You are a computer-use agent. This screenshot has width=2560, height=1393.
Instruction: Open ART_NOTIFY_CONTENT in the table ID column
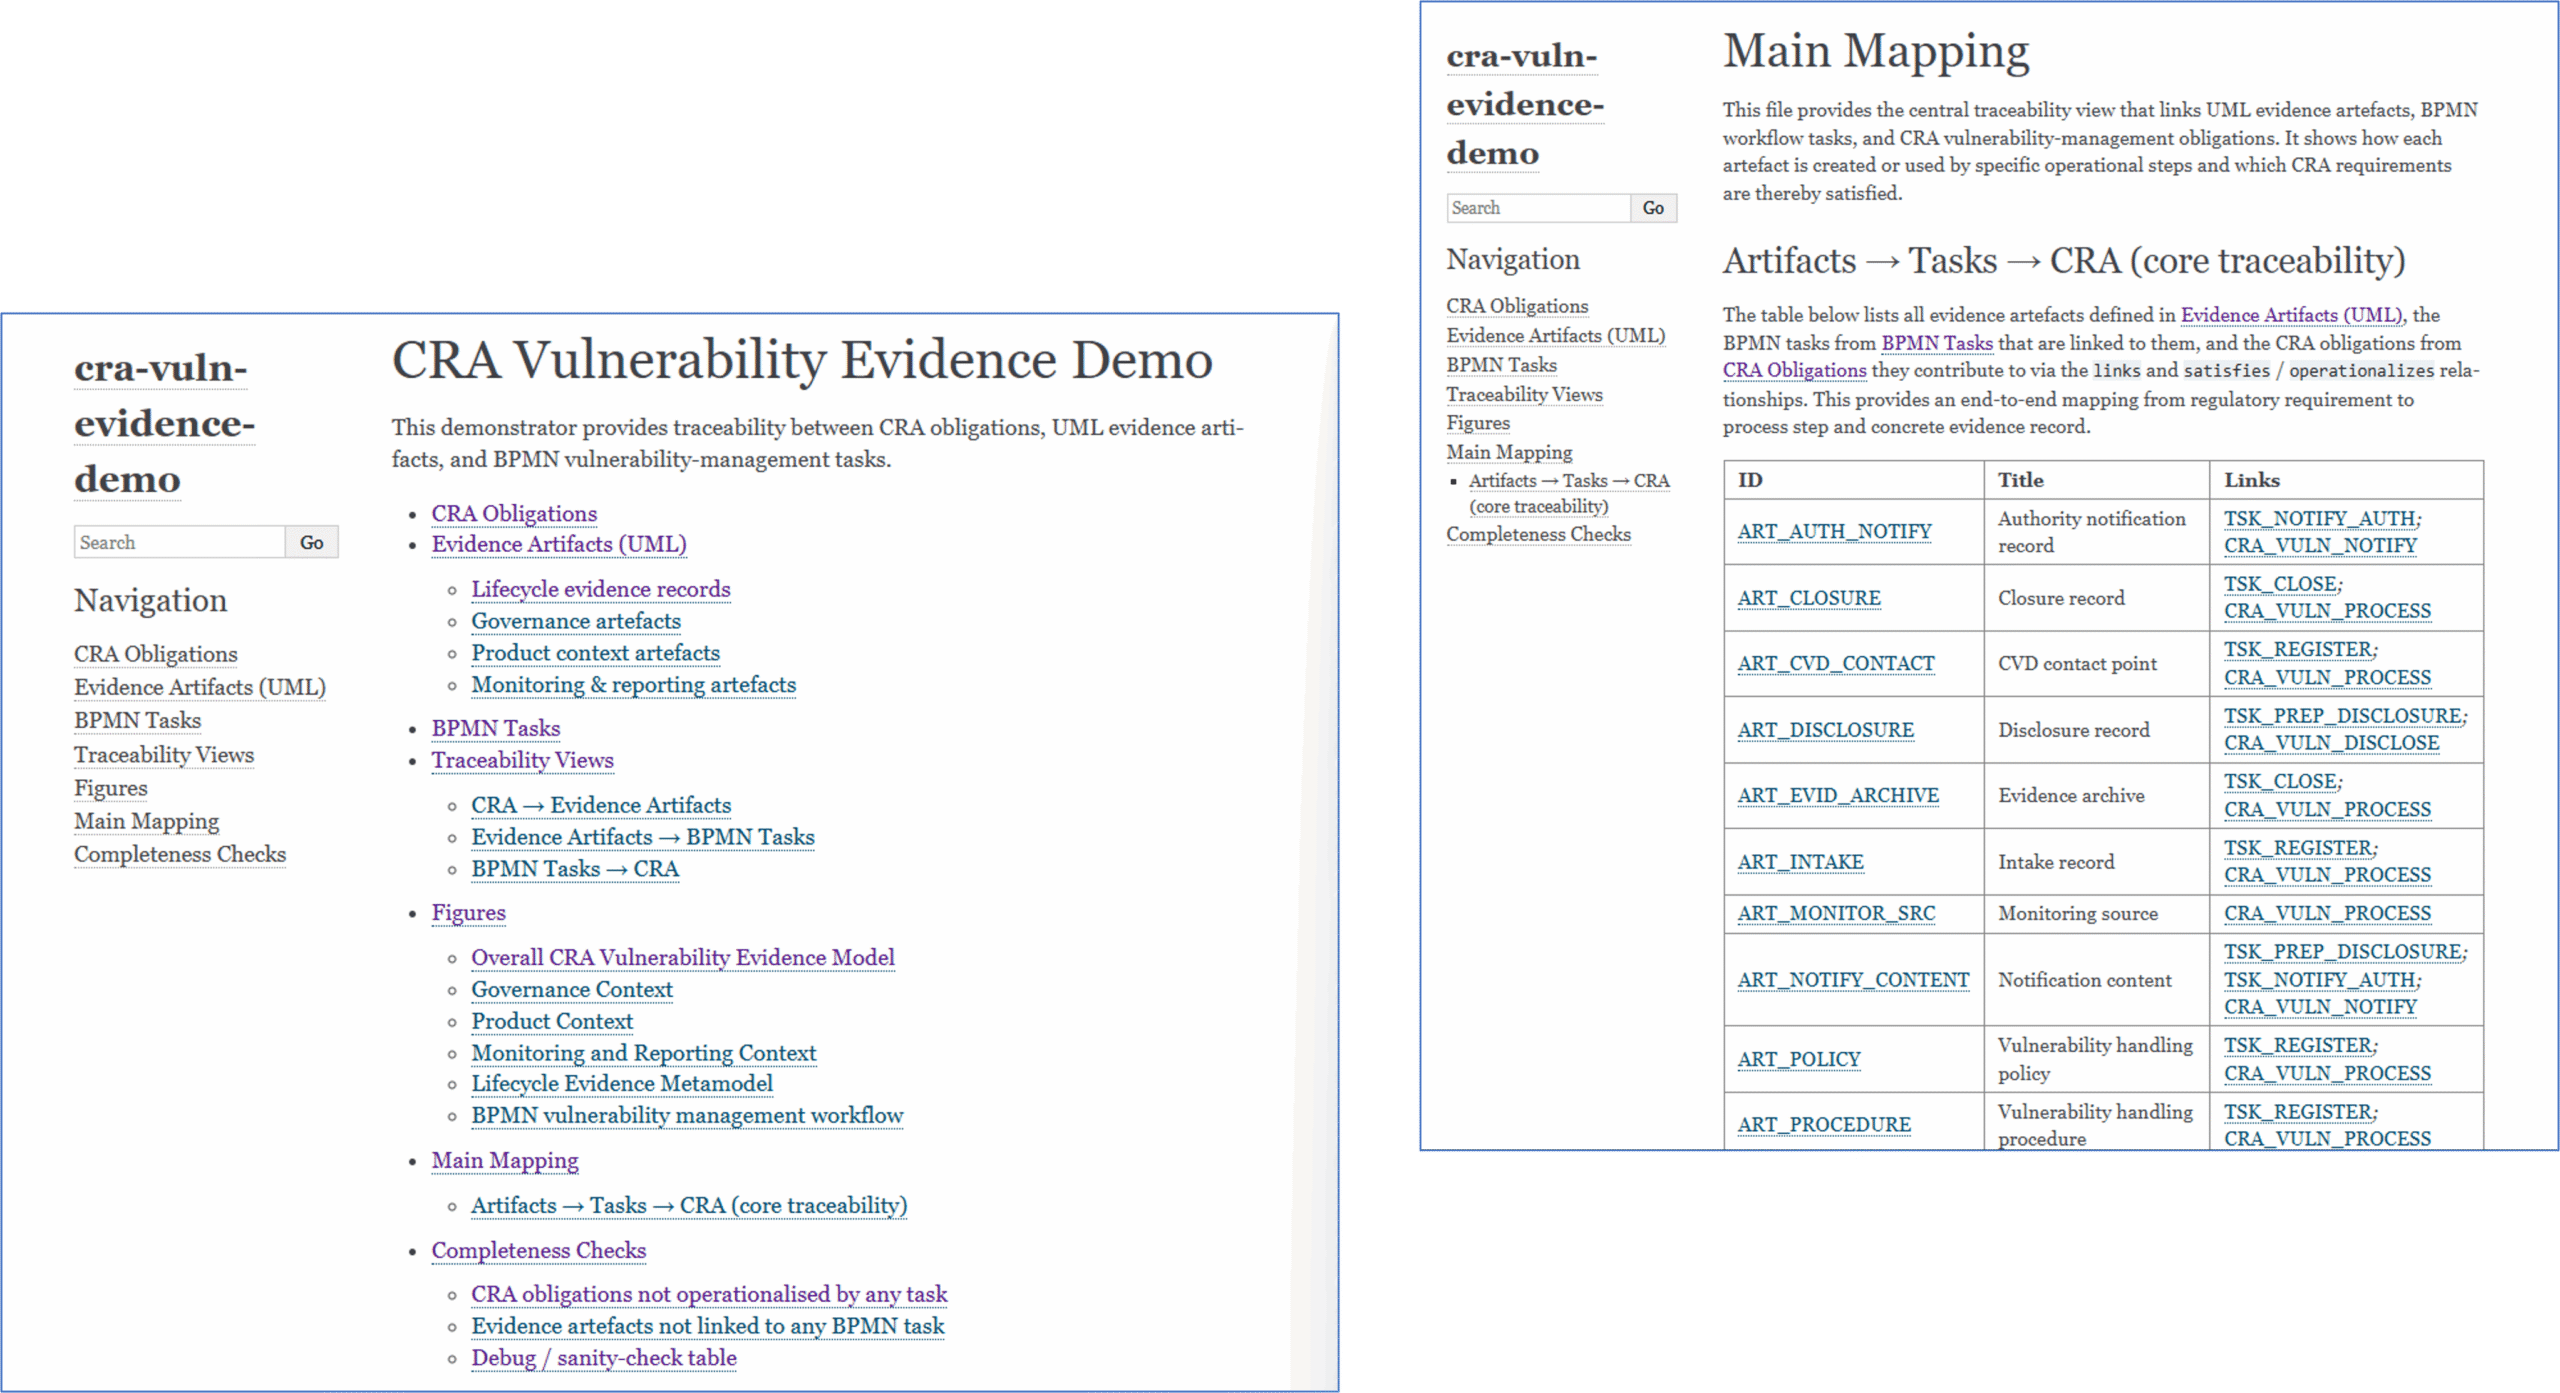pyautogui.click(x=1853, y=980)
